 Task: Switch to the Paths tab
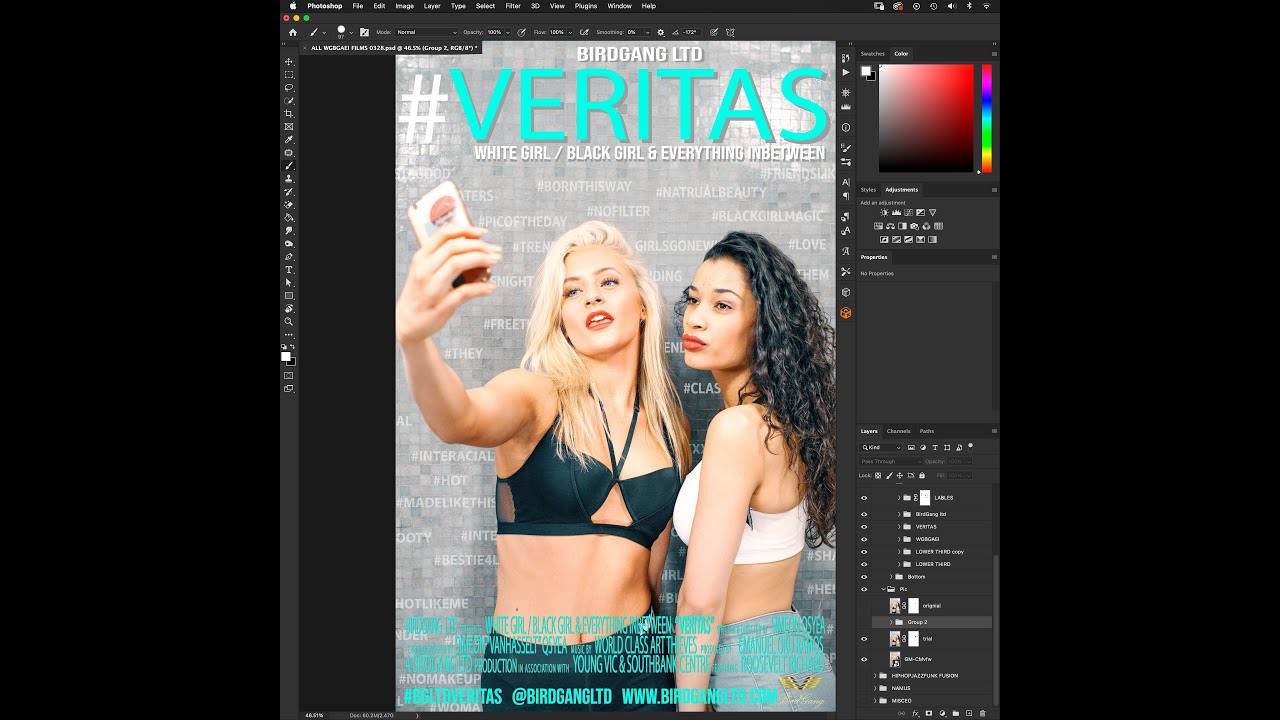(927, 431)
